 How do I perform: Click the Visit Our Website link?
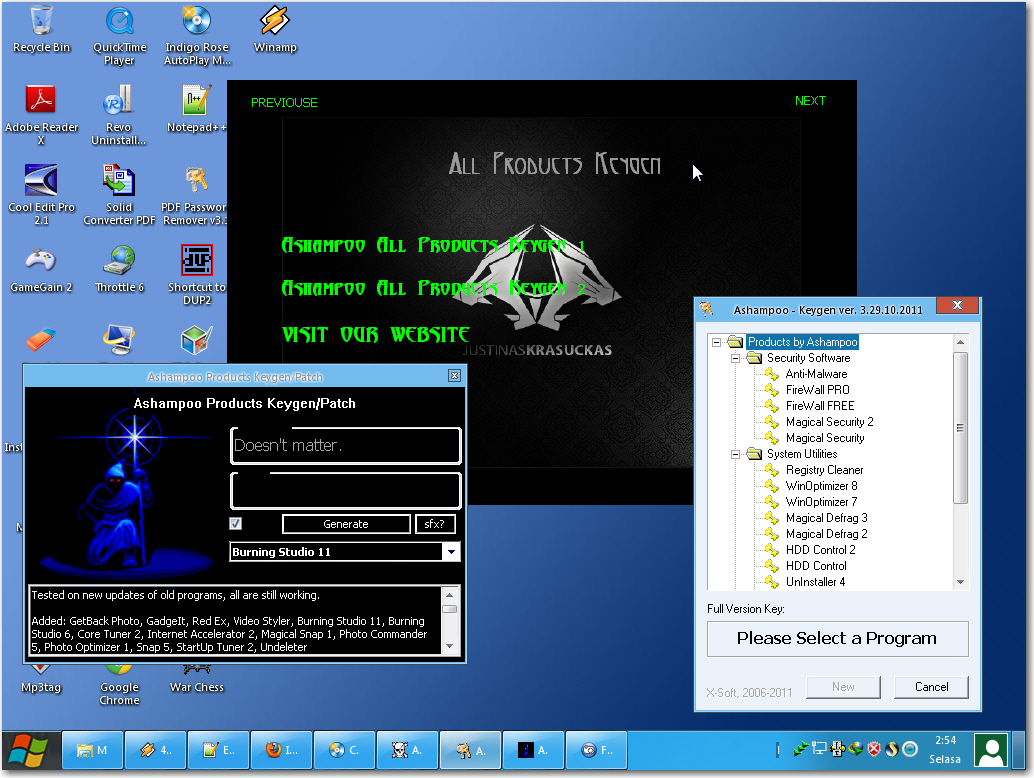(x=375, y=334)
